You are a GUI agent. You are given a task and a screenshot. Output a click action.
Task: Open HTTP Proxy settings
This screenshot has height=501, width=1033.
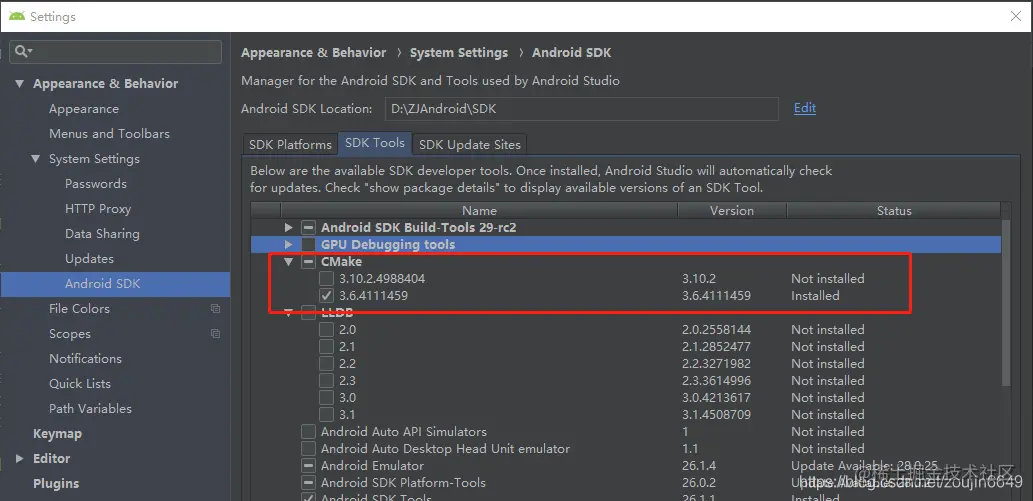tap(98, 209)
